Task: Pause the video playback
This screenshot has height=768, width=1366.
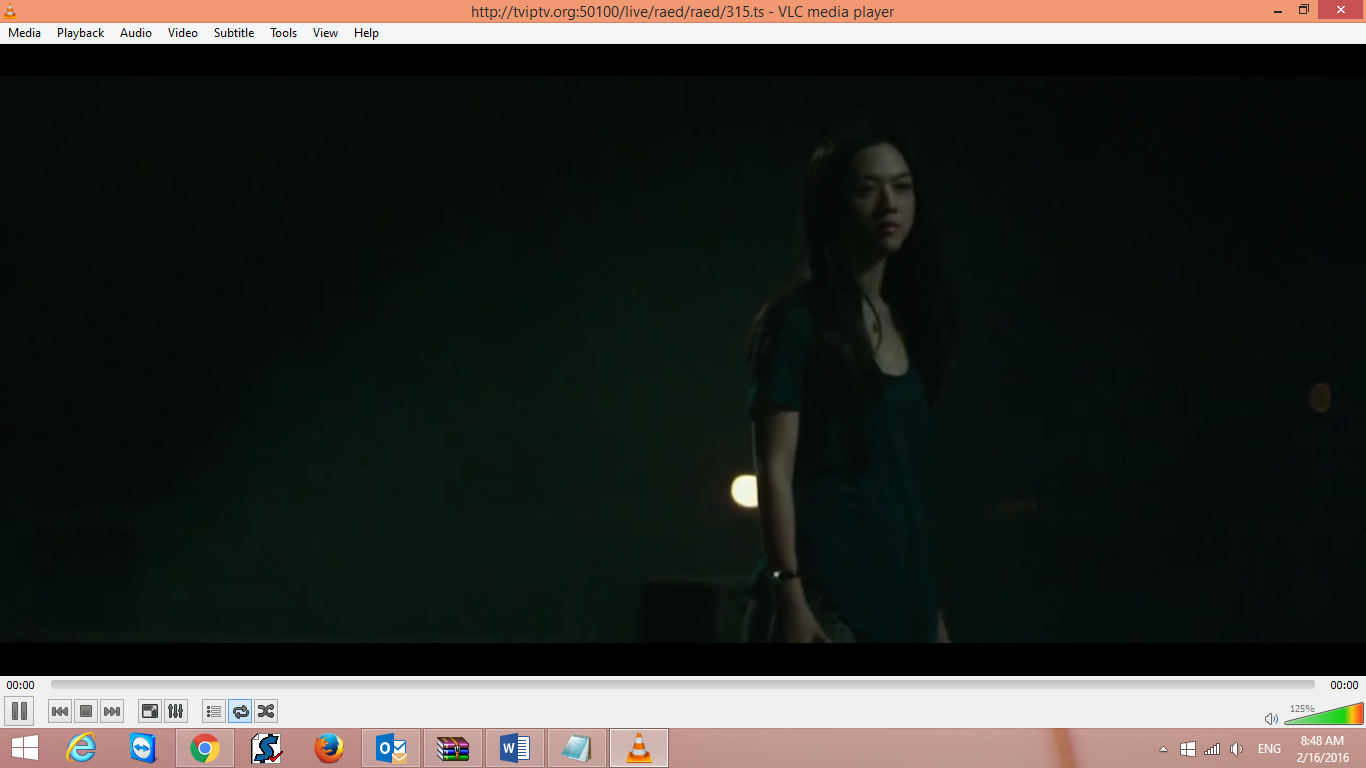Action: 19,711
